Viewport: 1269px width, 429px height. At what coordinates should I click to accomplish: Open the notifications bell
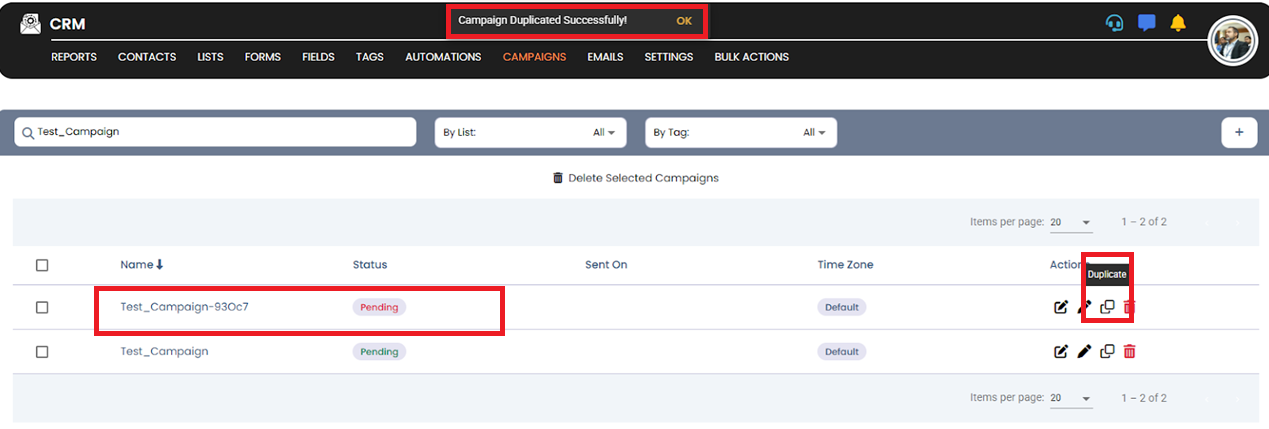click(x=1178, y=23)
